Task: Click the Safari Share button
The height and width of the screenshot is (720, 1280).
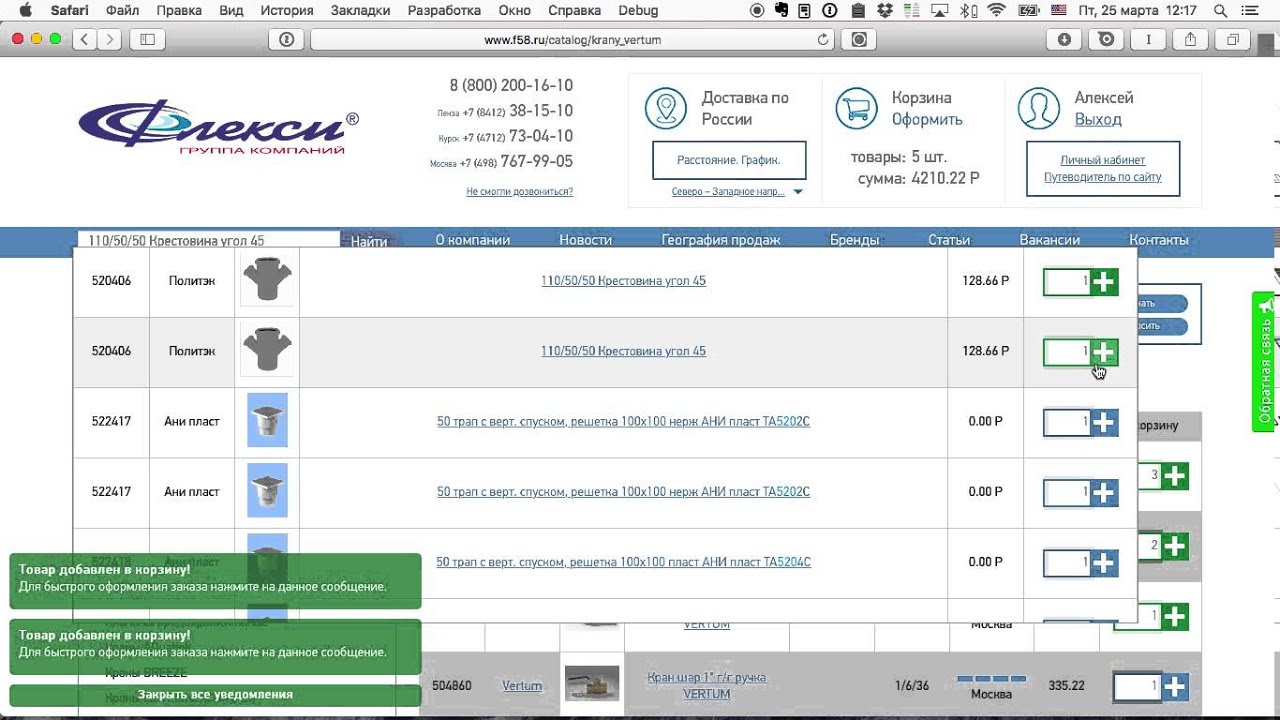Action: [x=1190, y=39]
